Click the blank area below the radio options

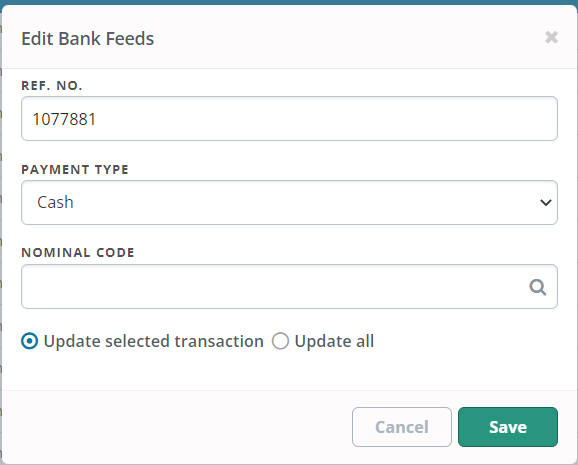pos(289,371)
